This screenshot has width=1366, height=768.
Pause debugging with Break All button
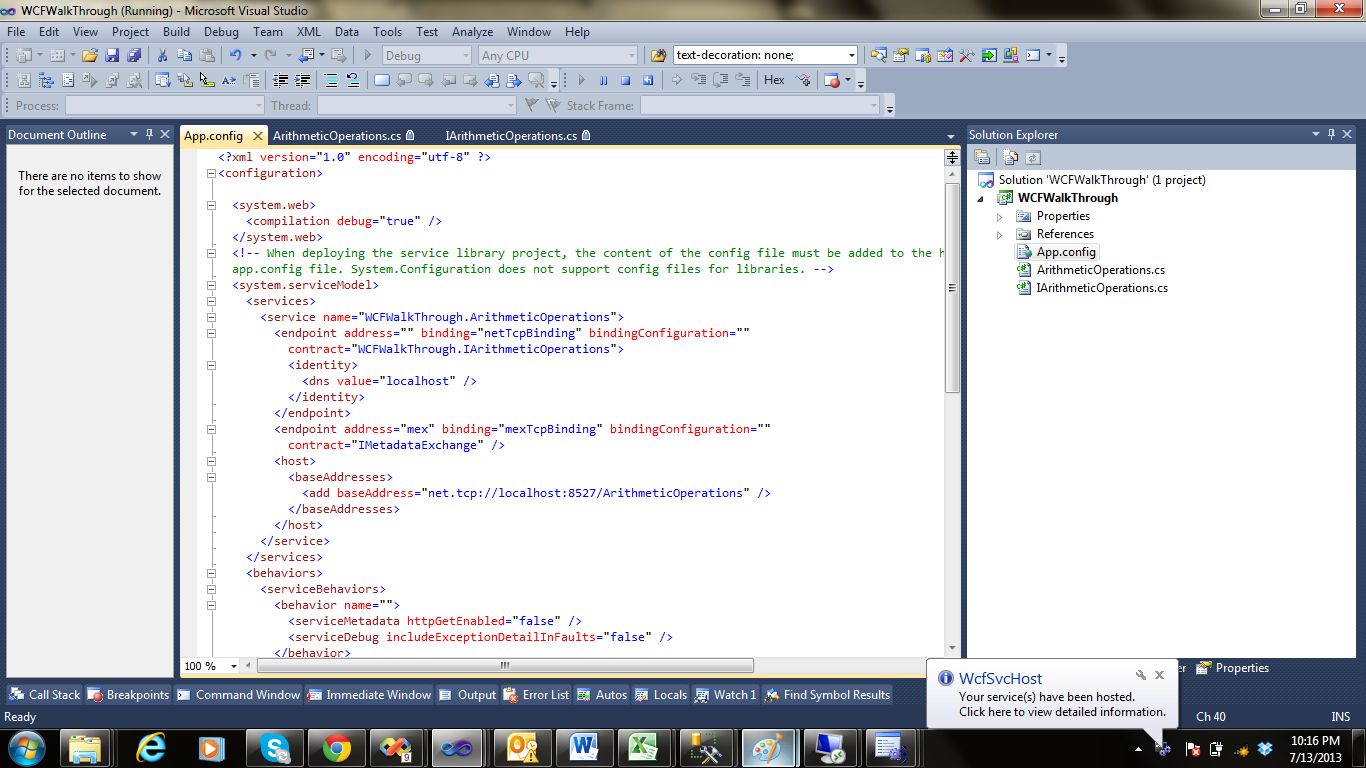click(x=603, y=80)
